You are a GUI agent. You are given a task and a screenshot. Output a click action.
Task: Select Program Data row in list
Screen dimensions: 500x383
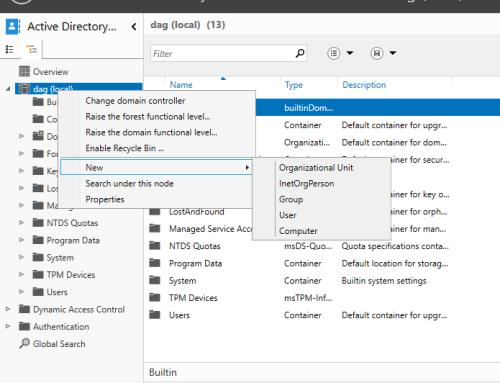(322, 263)
